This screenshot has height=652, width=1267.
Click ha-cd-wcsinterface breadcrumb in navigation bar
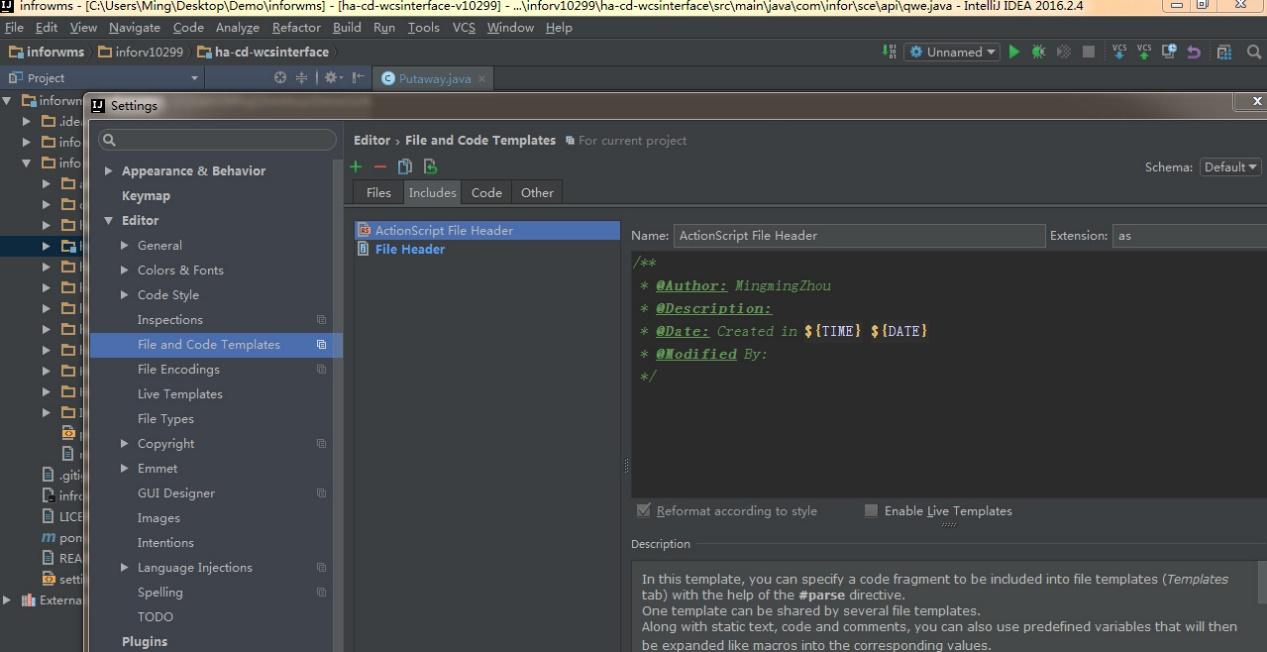click(x=263, y=52)
